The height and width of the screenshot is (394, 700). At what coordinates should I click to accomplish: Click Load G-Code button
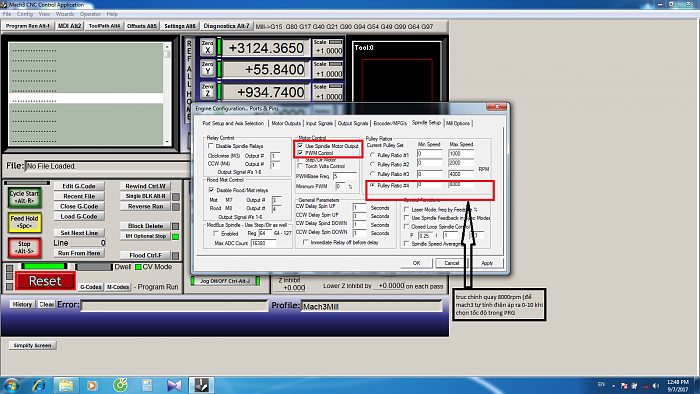point(79,216)
